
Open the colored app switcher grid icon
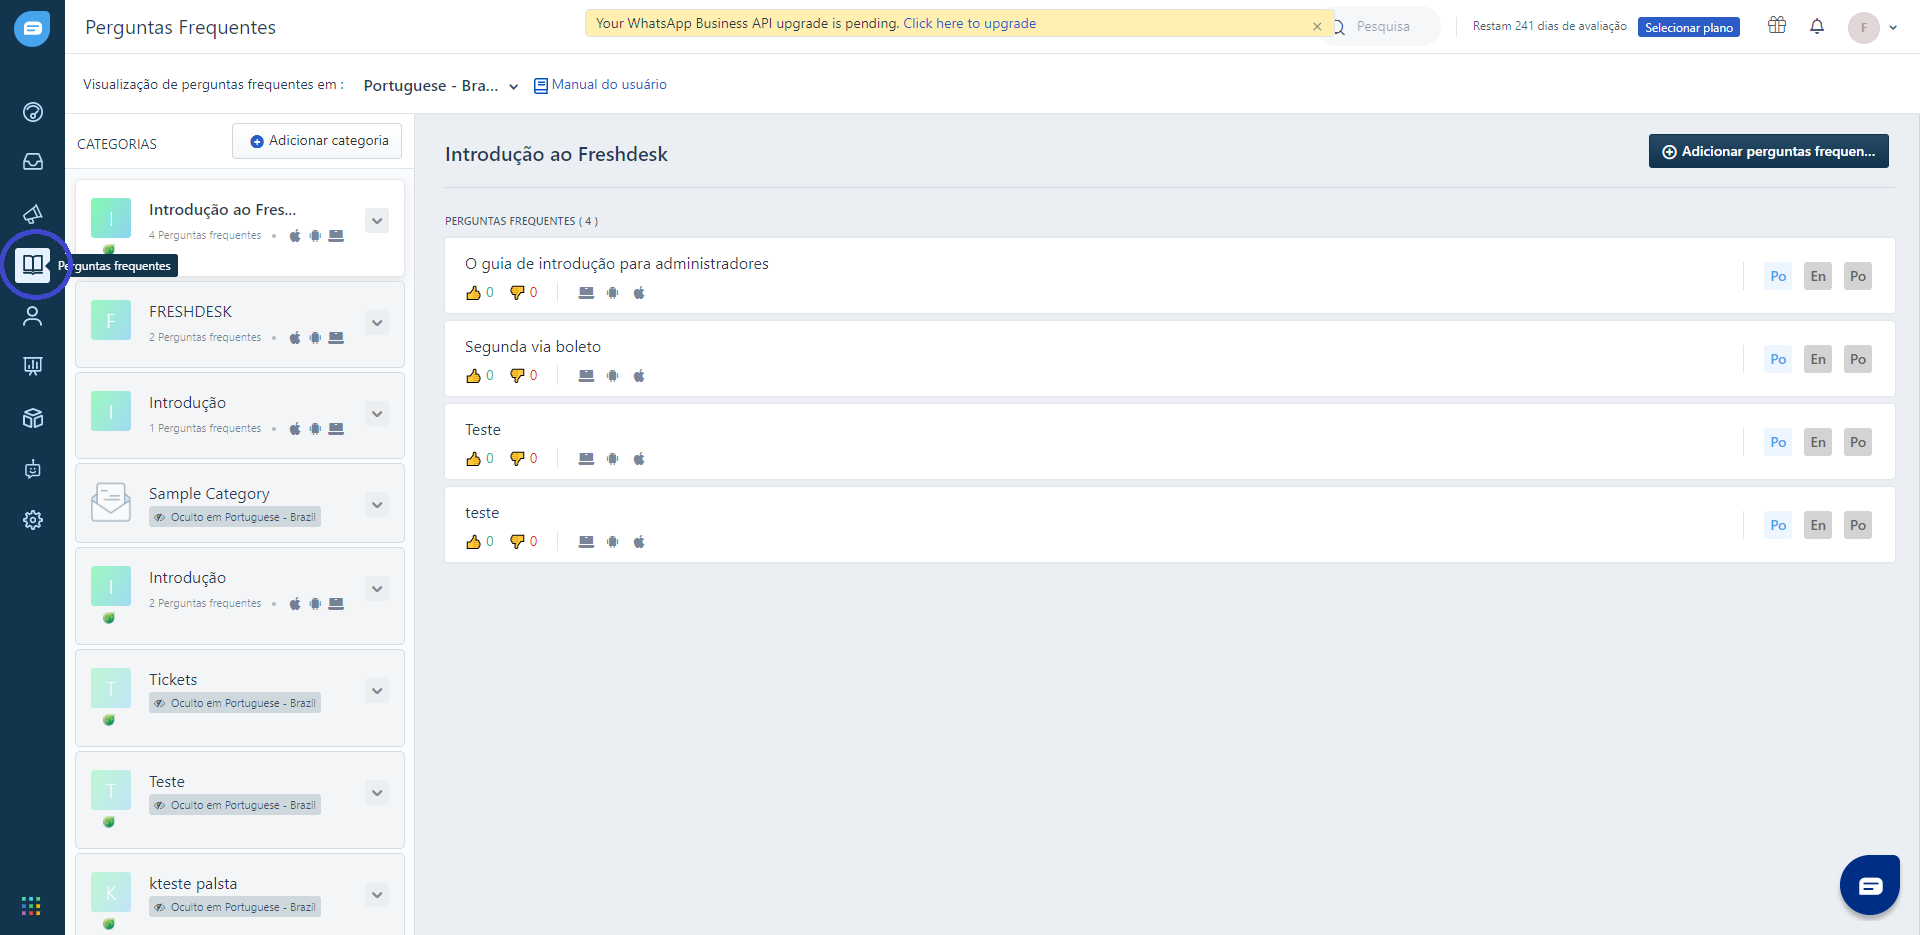coord(31,906)
